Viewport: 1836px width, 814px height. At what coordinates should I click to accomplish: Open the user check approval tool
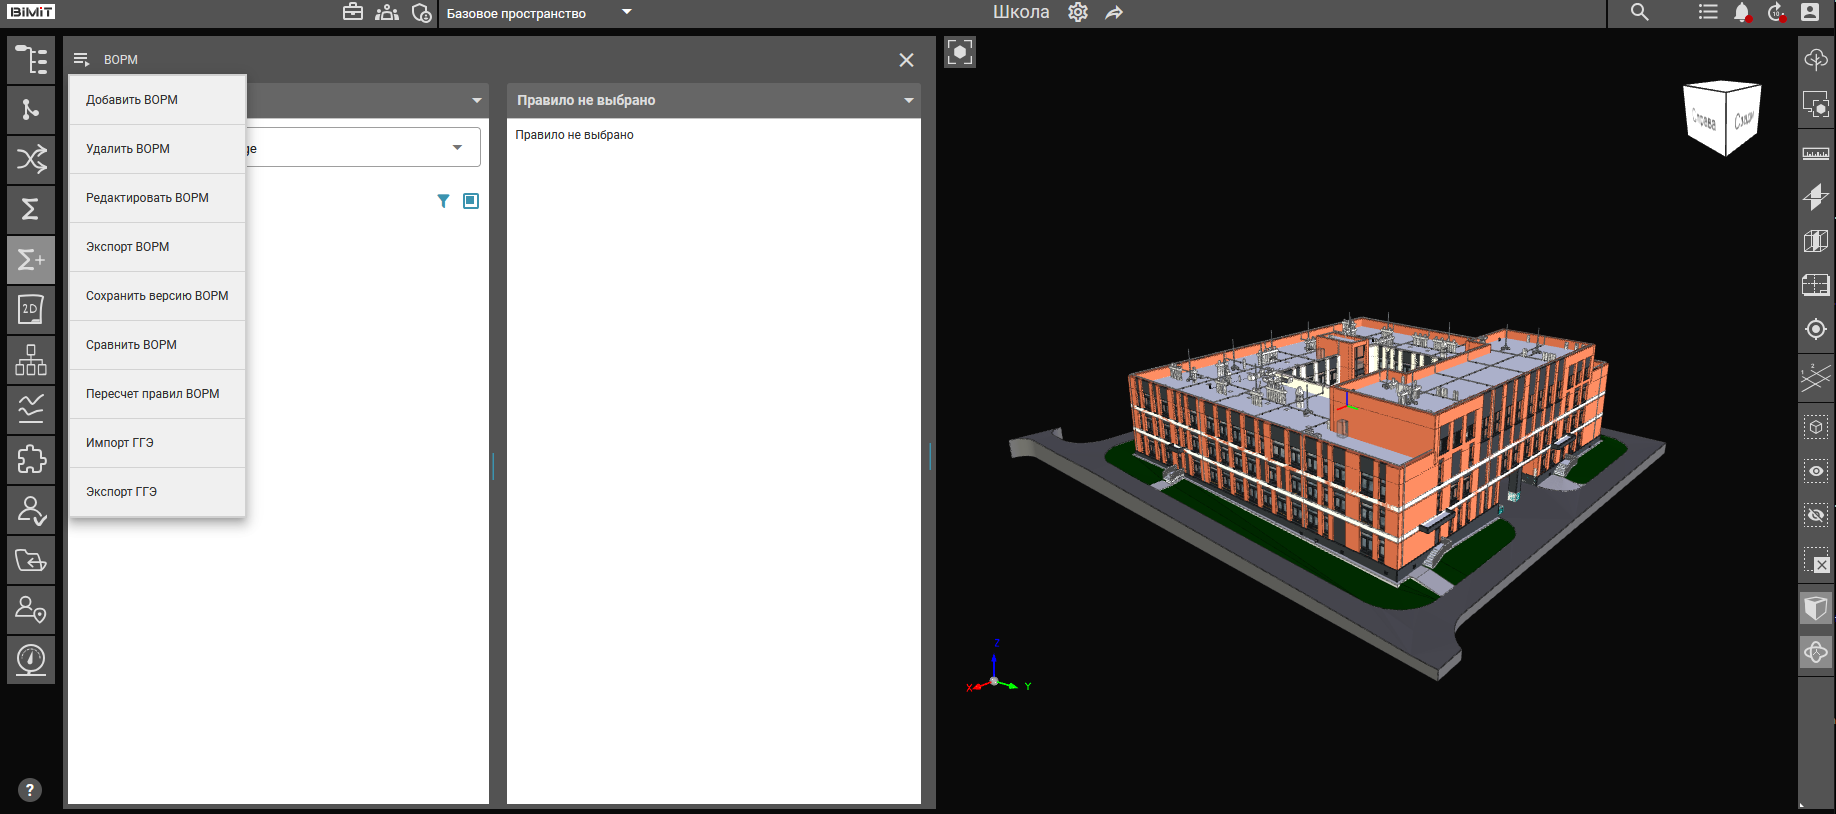(31, 510)
